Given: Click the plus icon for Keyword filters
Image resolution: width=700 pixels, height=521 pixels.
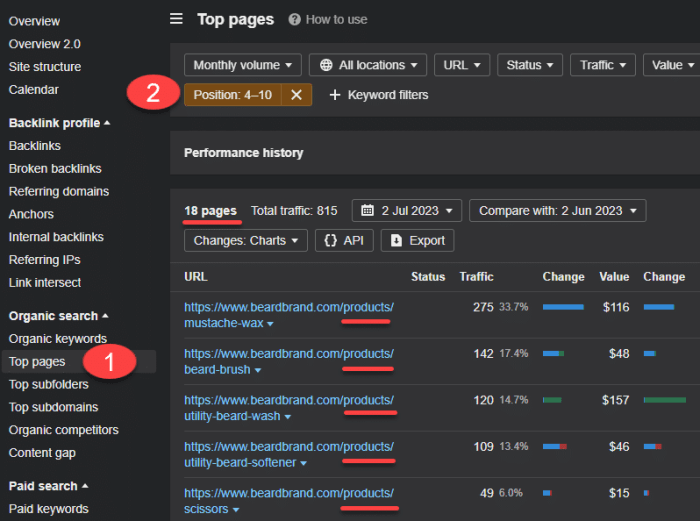Looking at the screenshot, I should [335, 95].
